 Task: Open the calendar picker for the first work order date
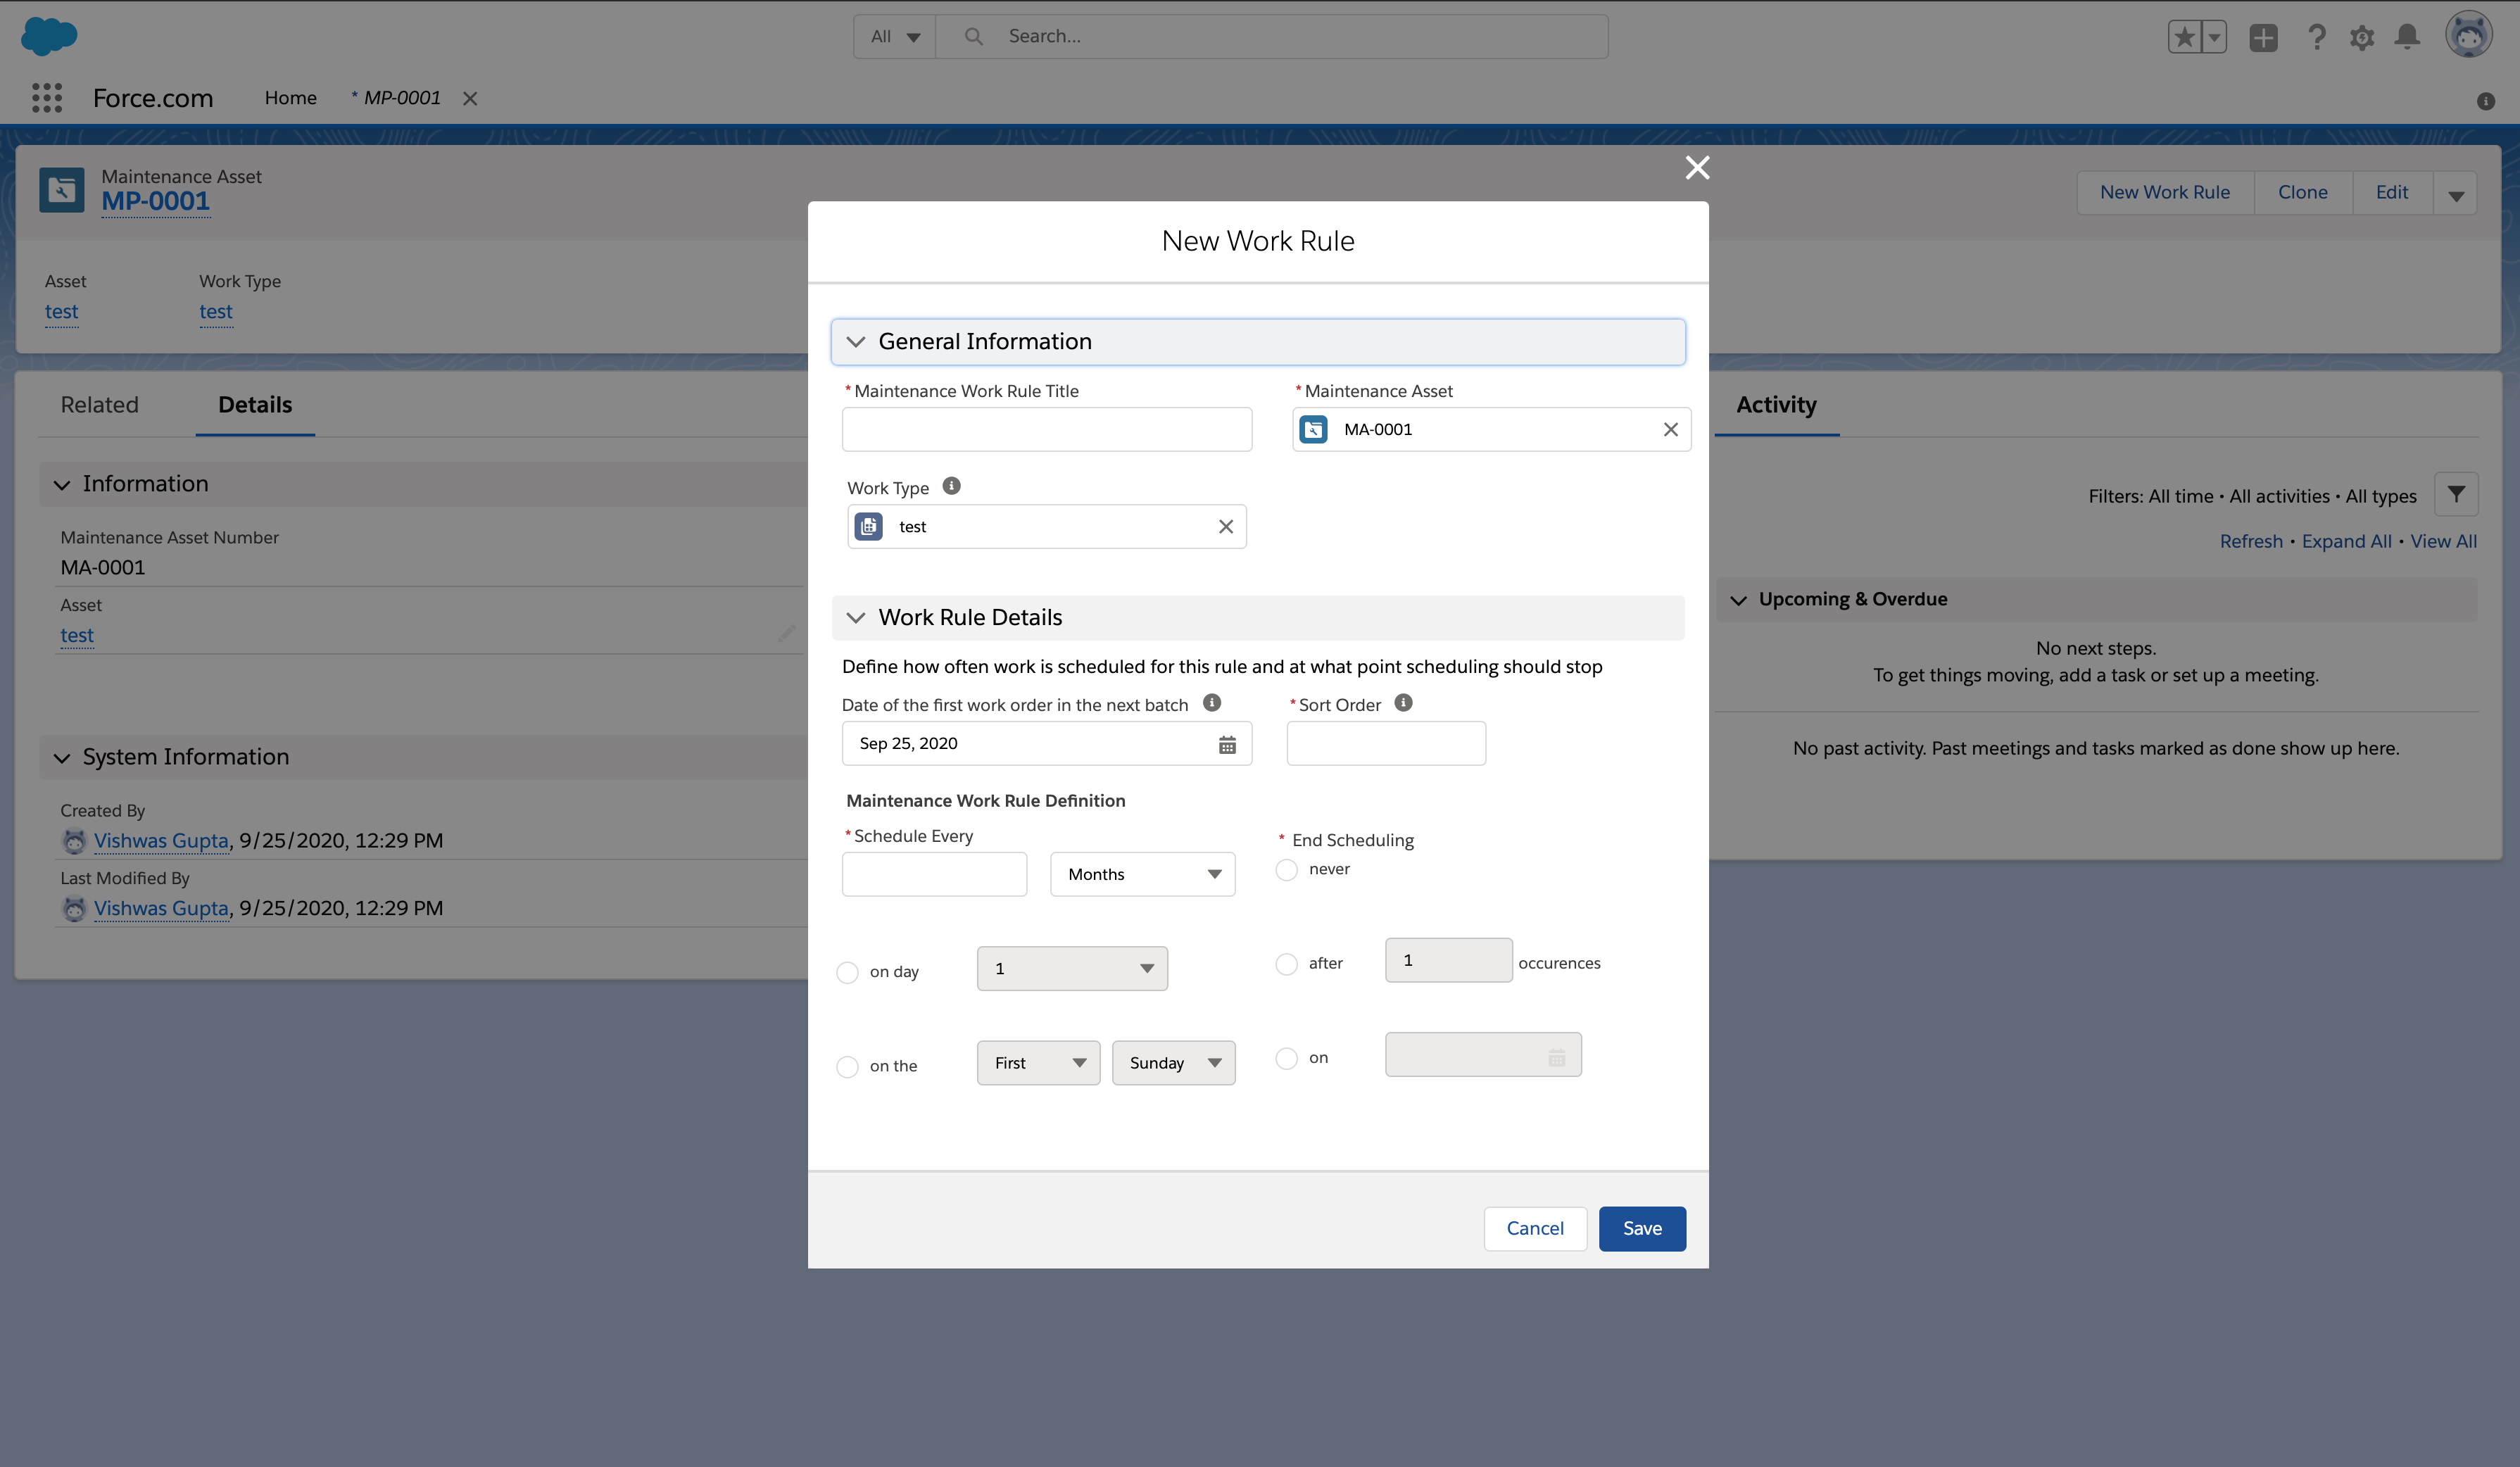pyautogui.click(x=1227, y=744)
